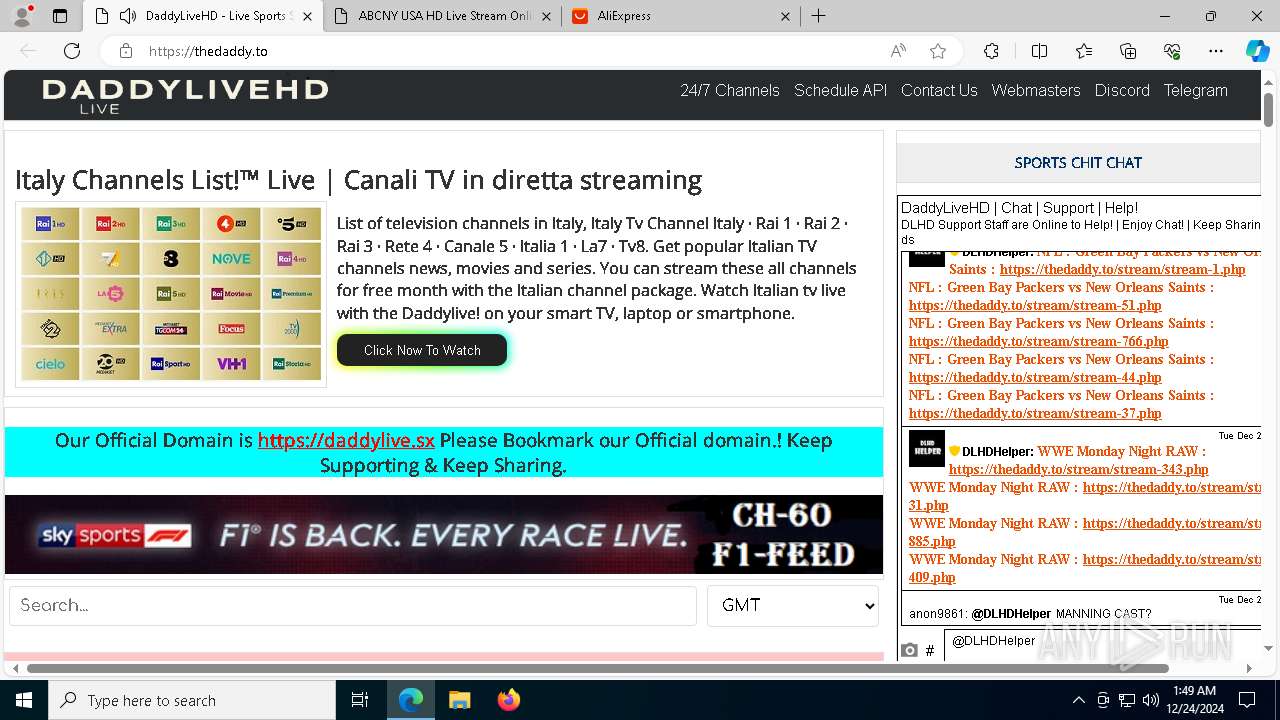Open Firefox from the taskbar

tap(508, 700)
